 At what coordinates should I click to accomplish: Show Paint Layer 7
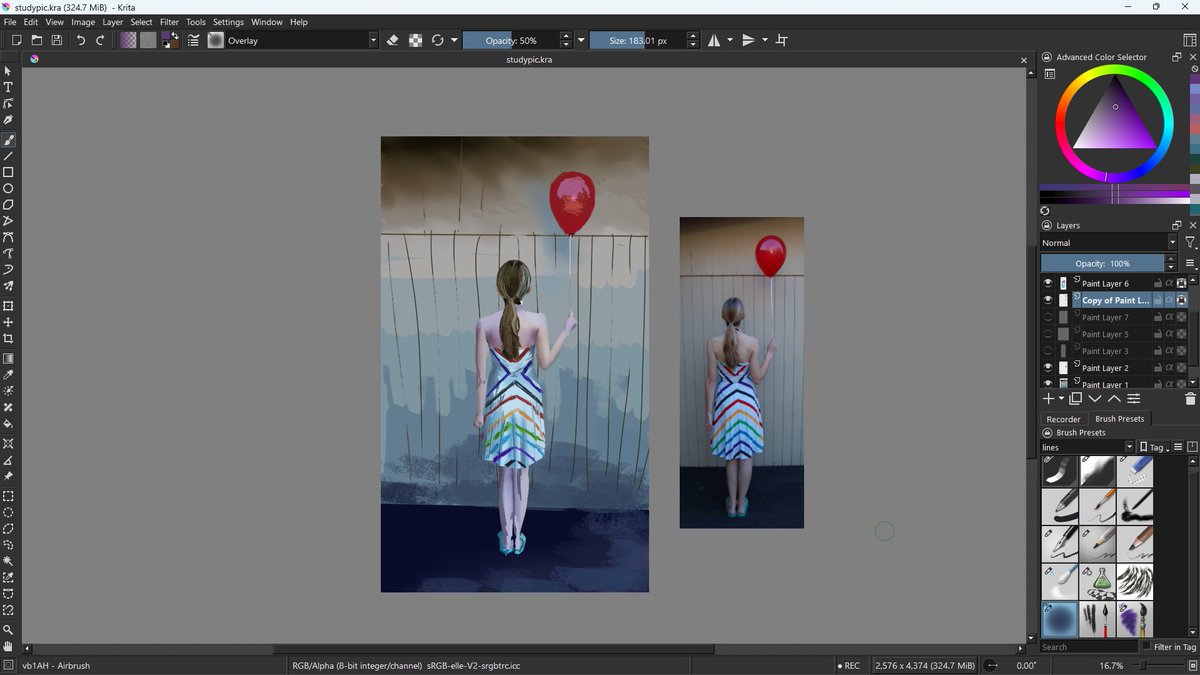coord(1048,317)
